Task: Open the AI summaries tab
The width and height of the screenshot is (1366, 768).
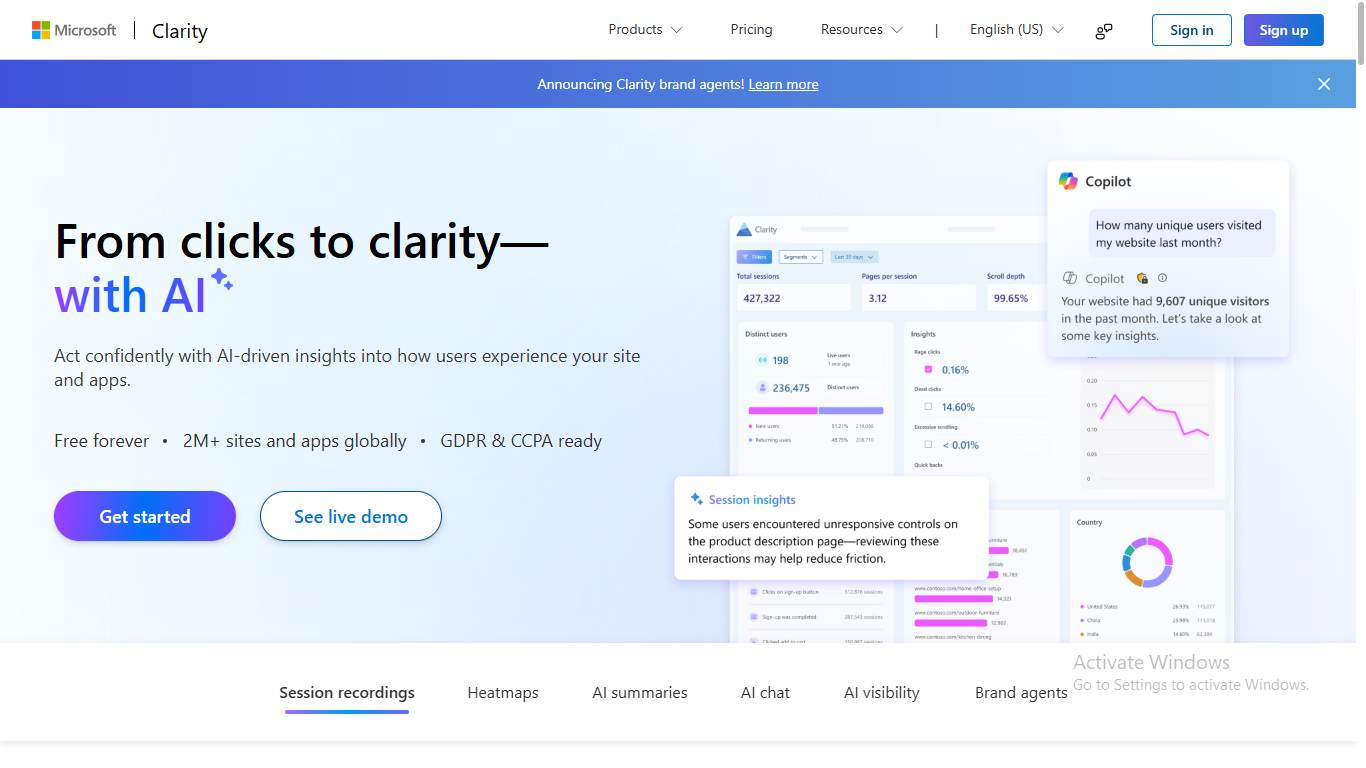Action: 640,692
